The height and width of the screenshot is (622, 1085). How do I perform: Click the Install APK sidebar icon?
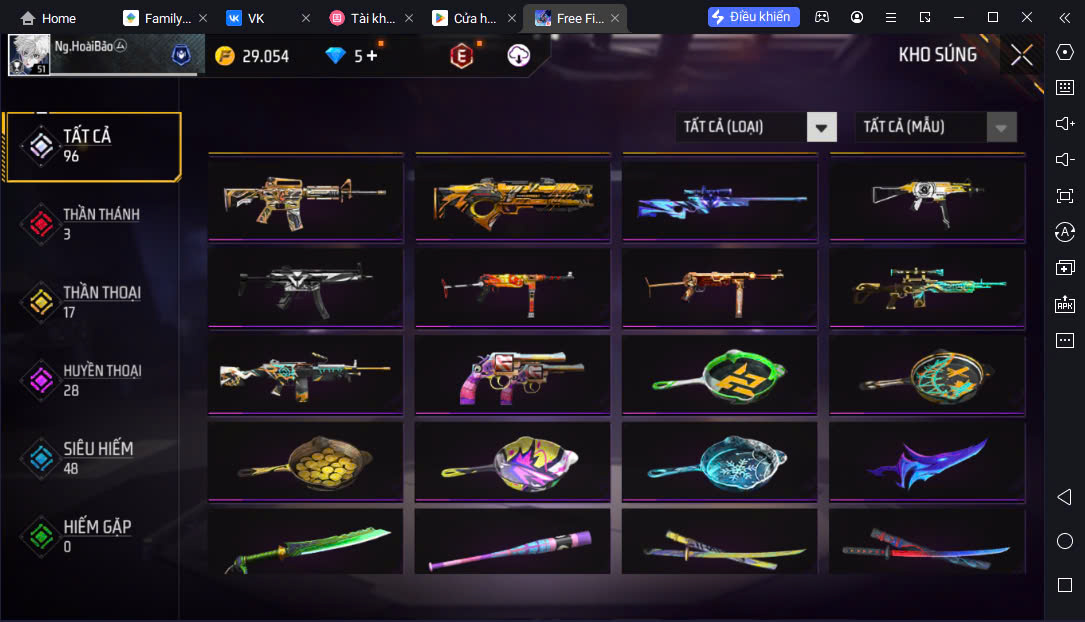(x=1065, y=304)
